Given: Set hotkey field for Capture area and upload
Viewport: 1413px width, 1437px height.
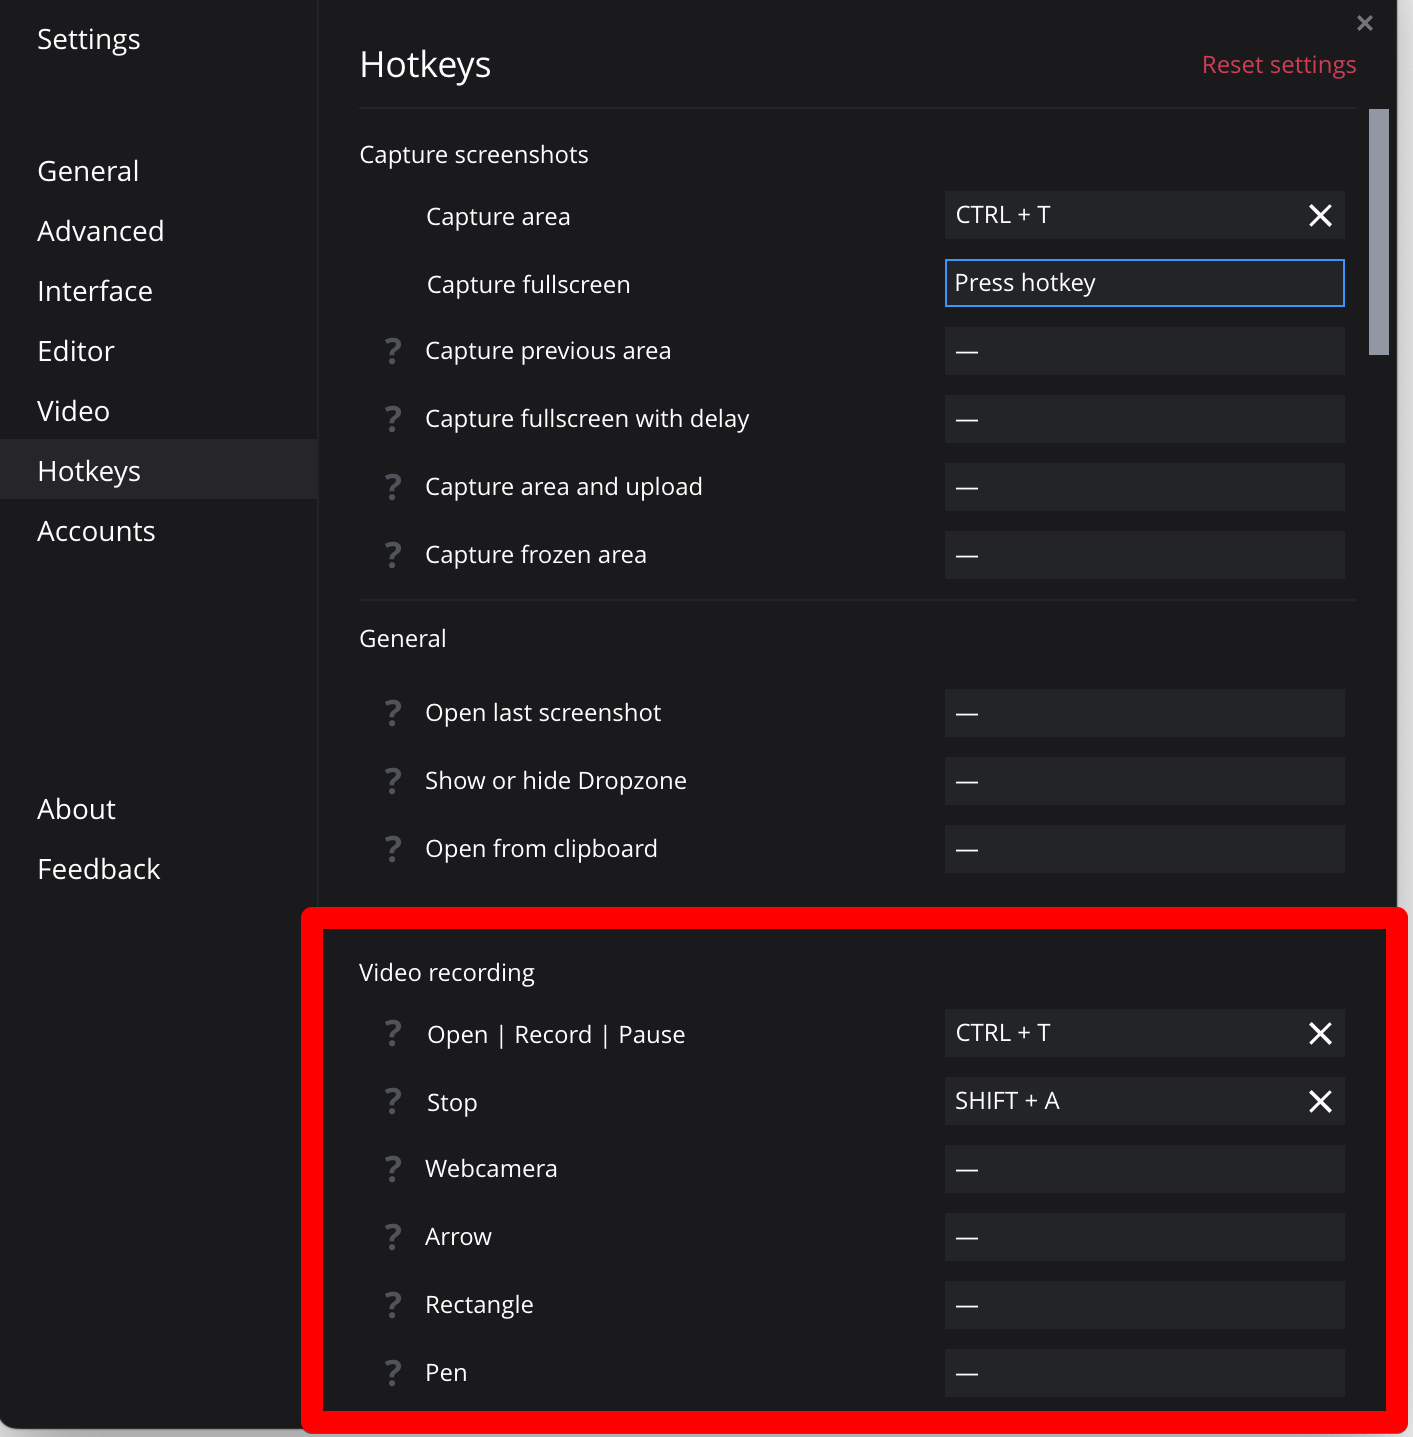Looking at the screenshot, I should pyautogui.click(x=1144, y=487).
